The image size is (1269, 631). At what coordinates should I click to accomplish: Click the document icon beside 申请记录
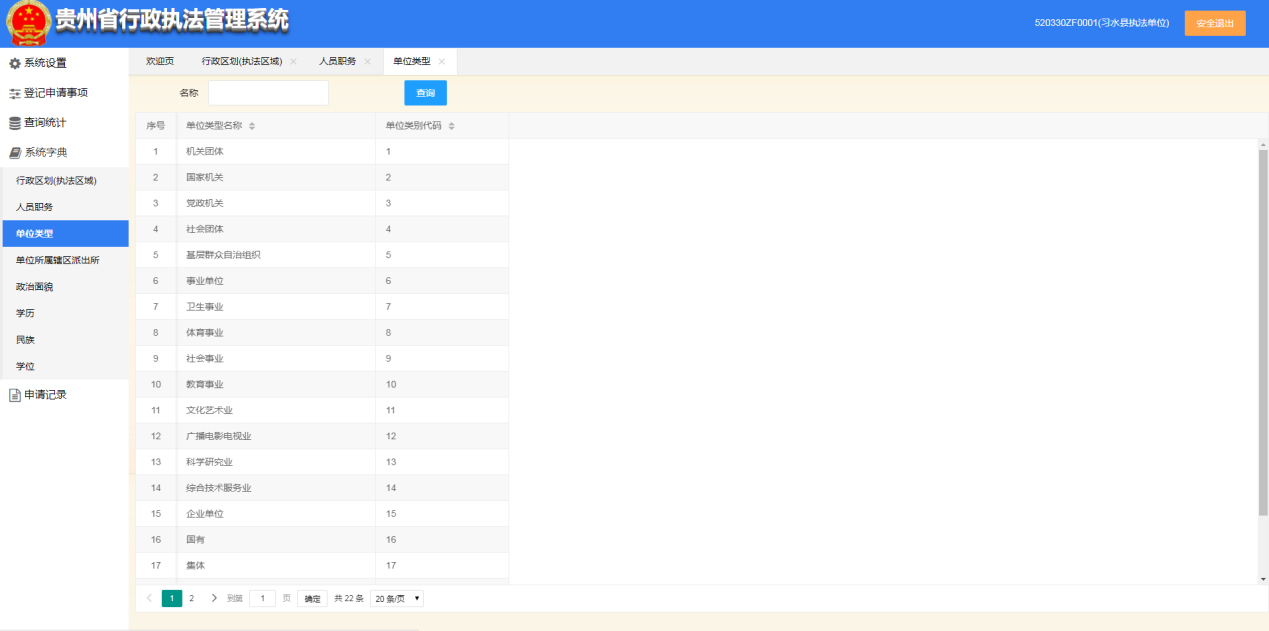pyautogui.click(x=15, y=395)
